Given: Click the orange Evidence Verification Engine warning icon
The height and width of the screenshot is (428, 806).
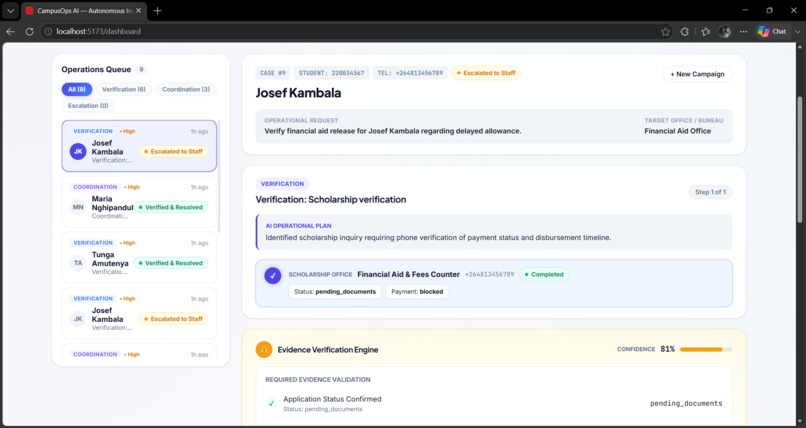Looking at the screenshot, I should pyautogui.click(x=264, y=349).
